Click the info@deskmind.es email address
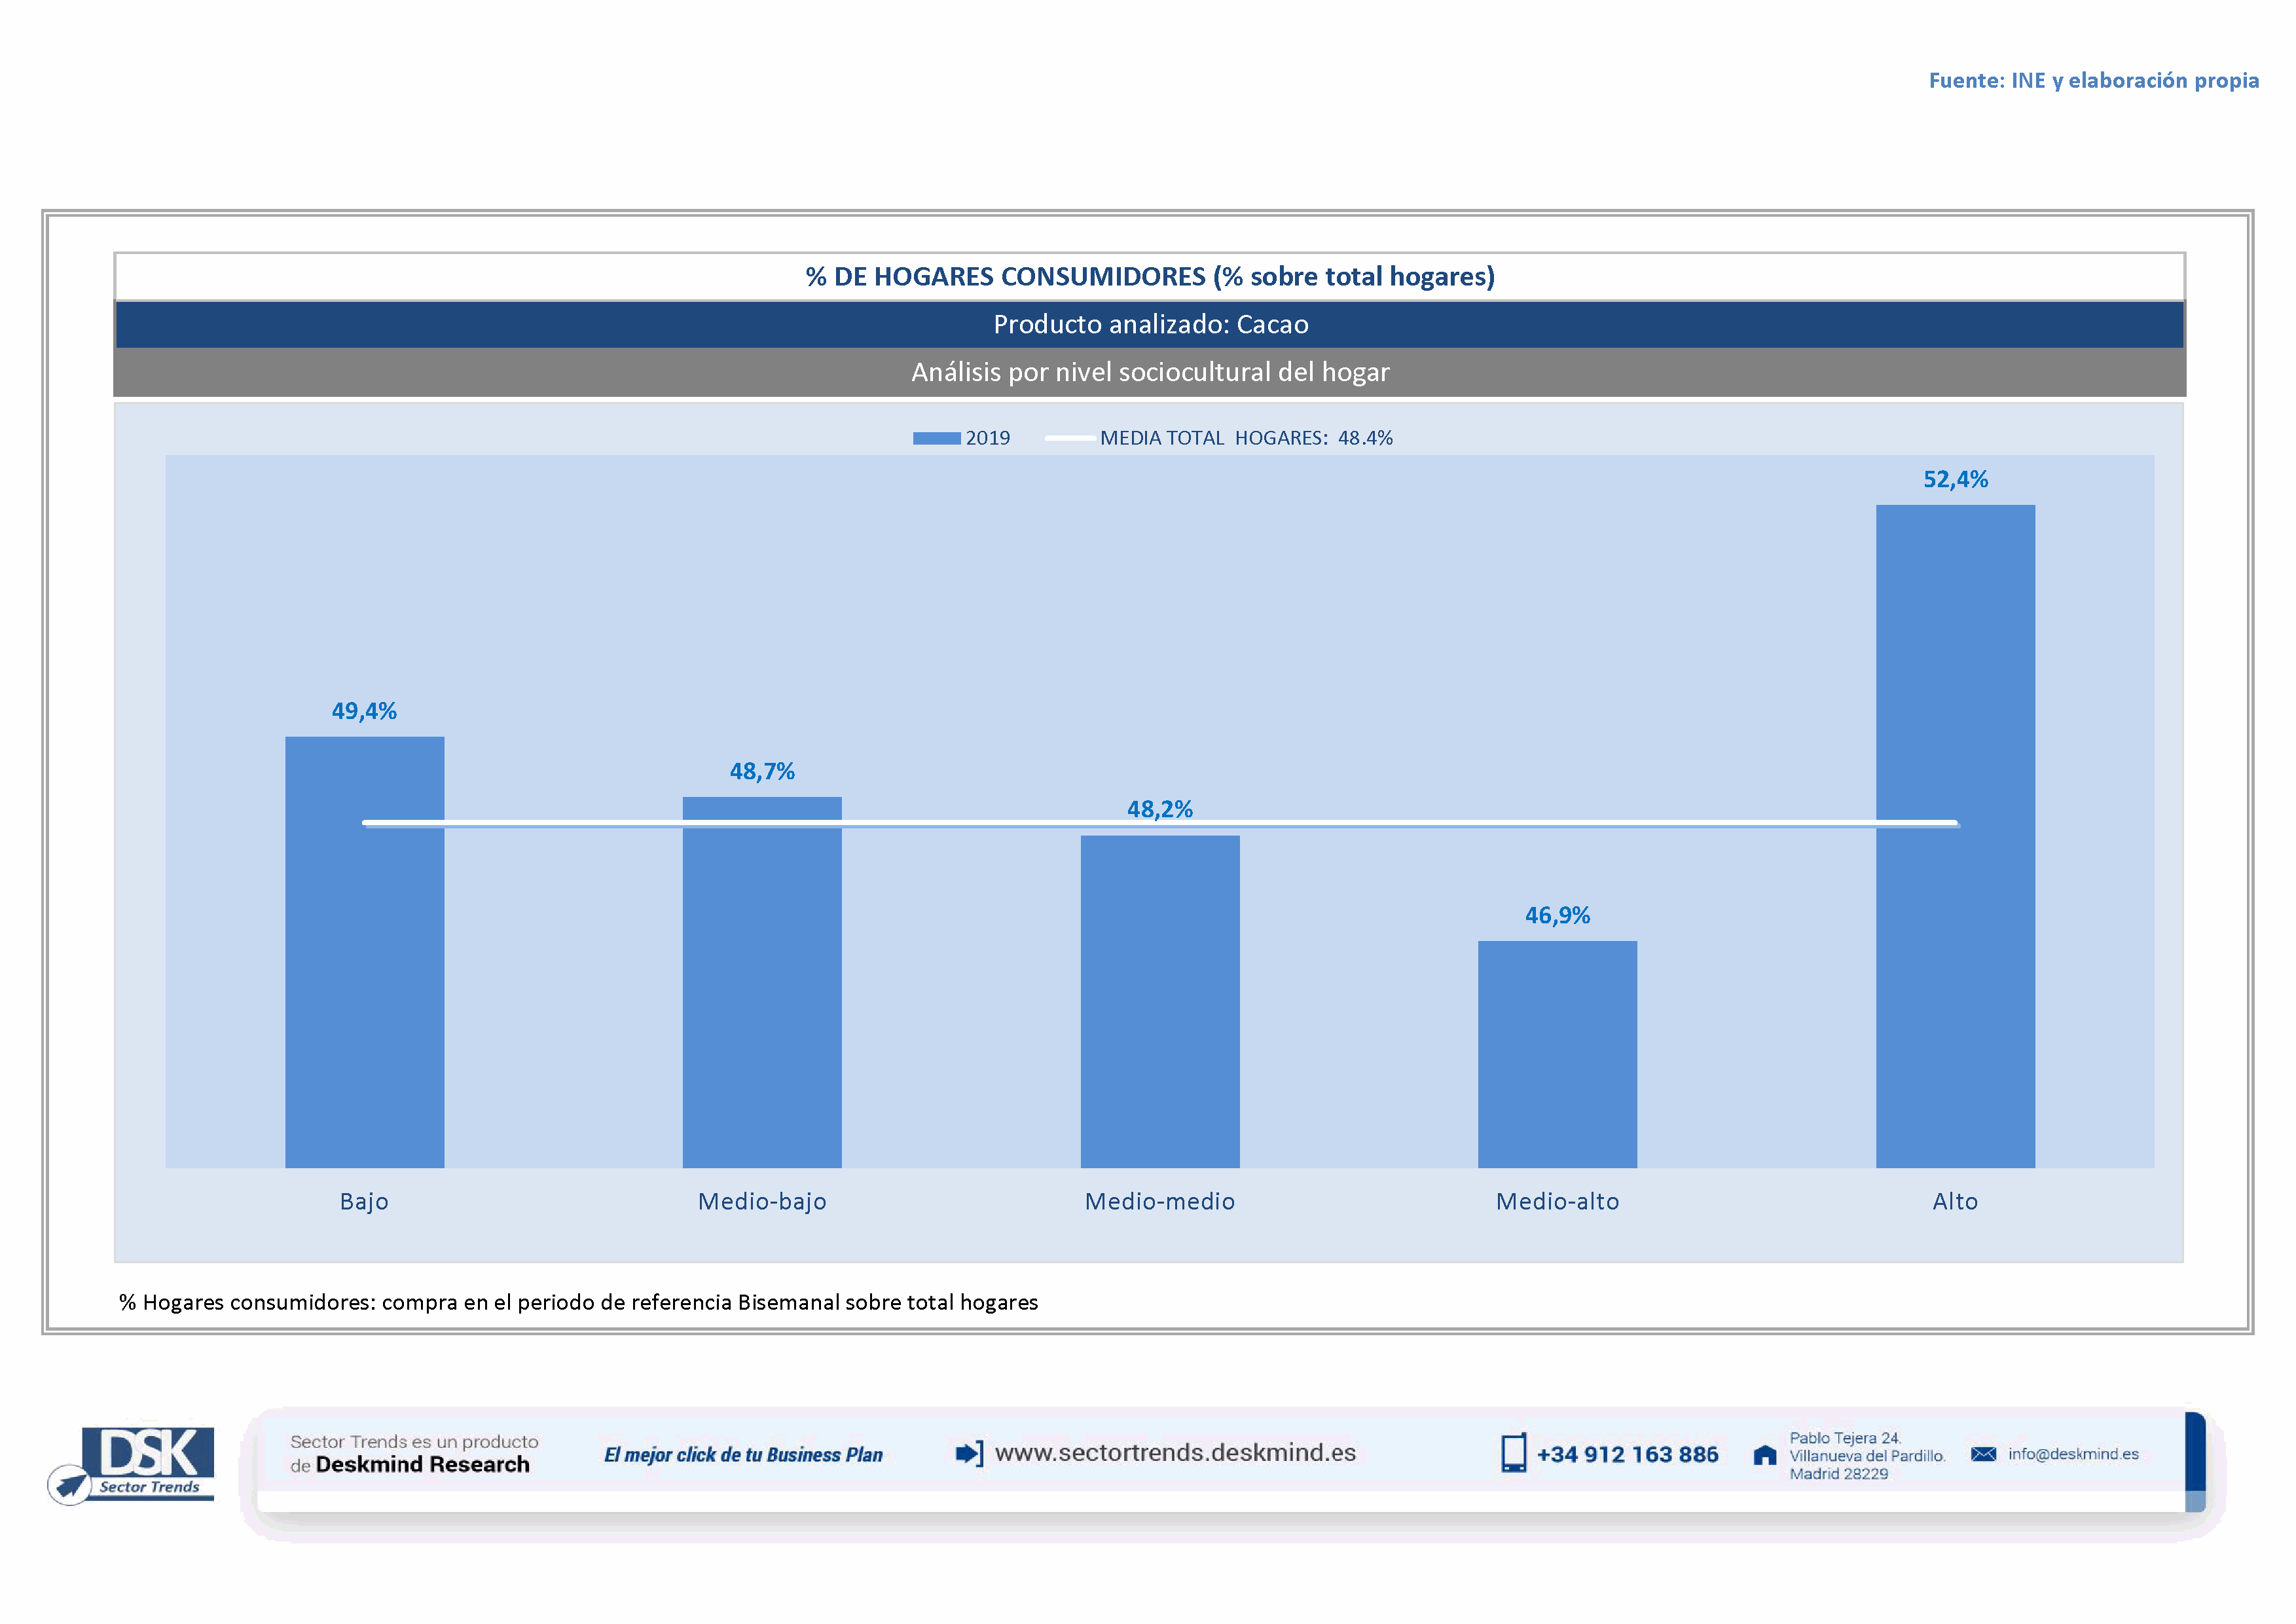2296x1624 pixels. (x=2073, y=1454)
